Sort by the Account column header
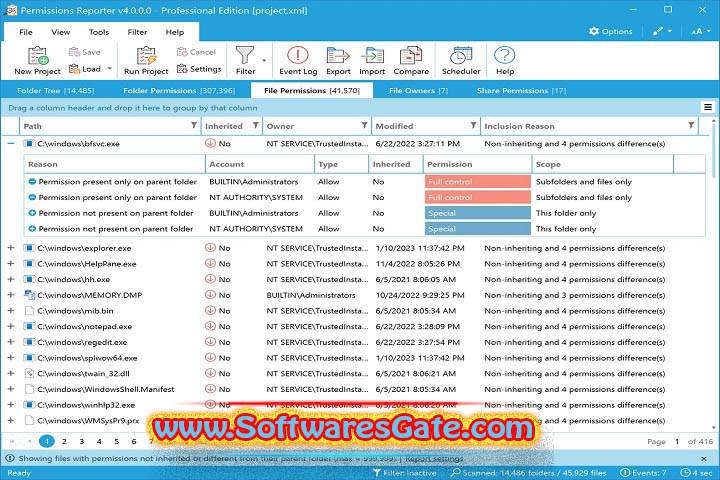The image size is (720, 480). click(x=259, y=164)
